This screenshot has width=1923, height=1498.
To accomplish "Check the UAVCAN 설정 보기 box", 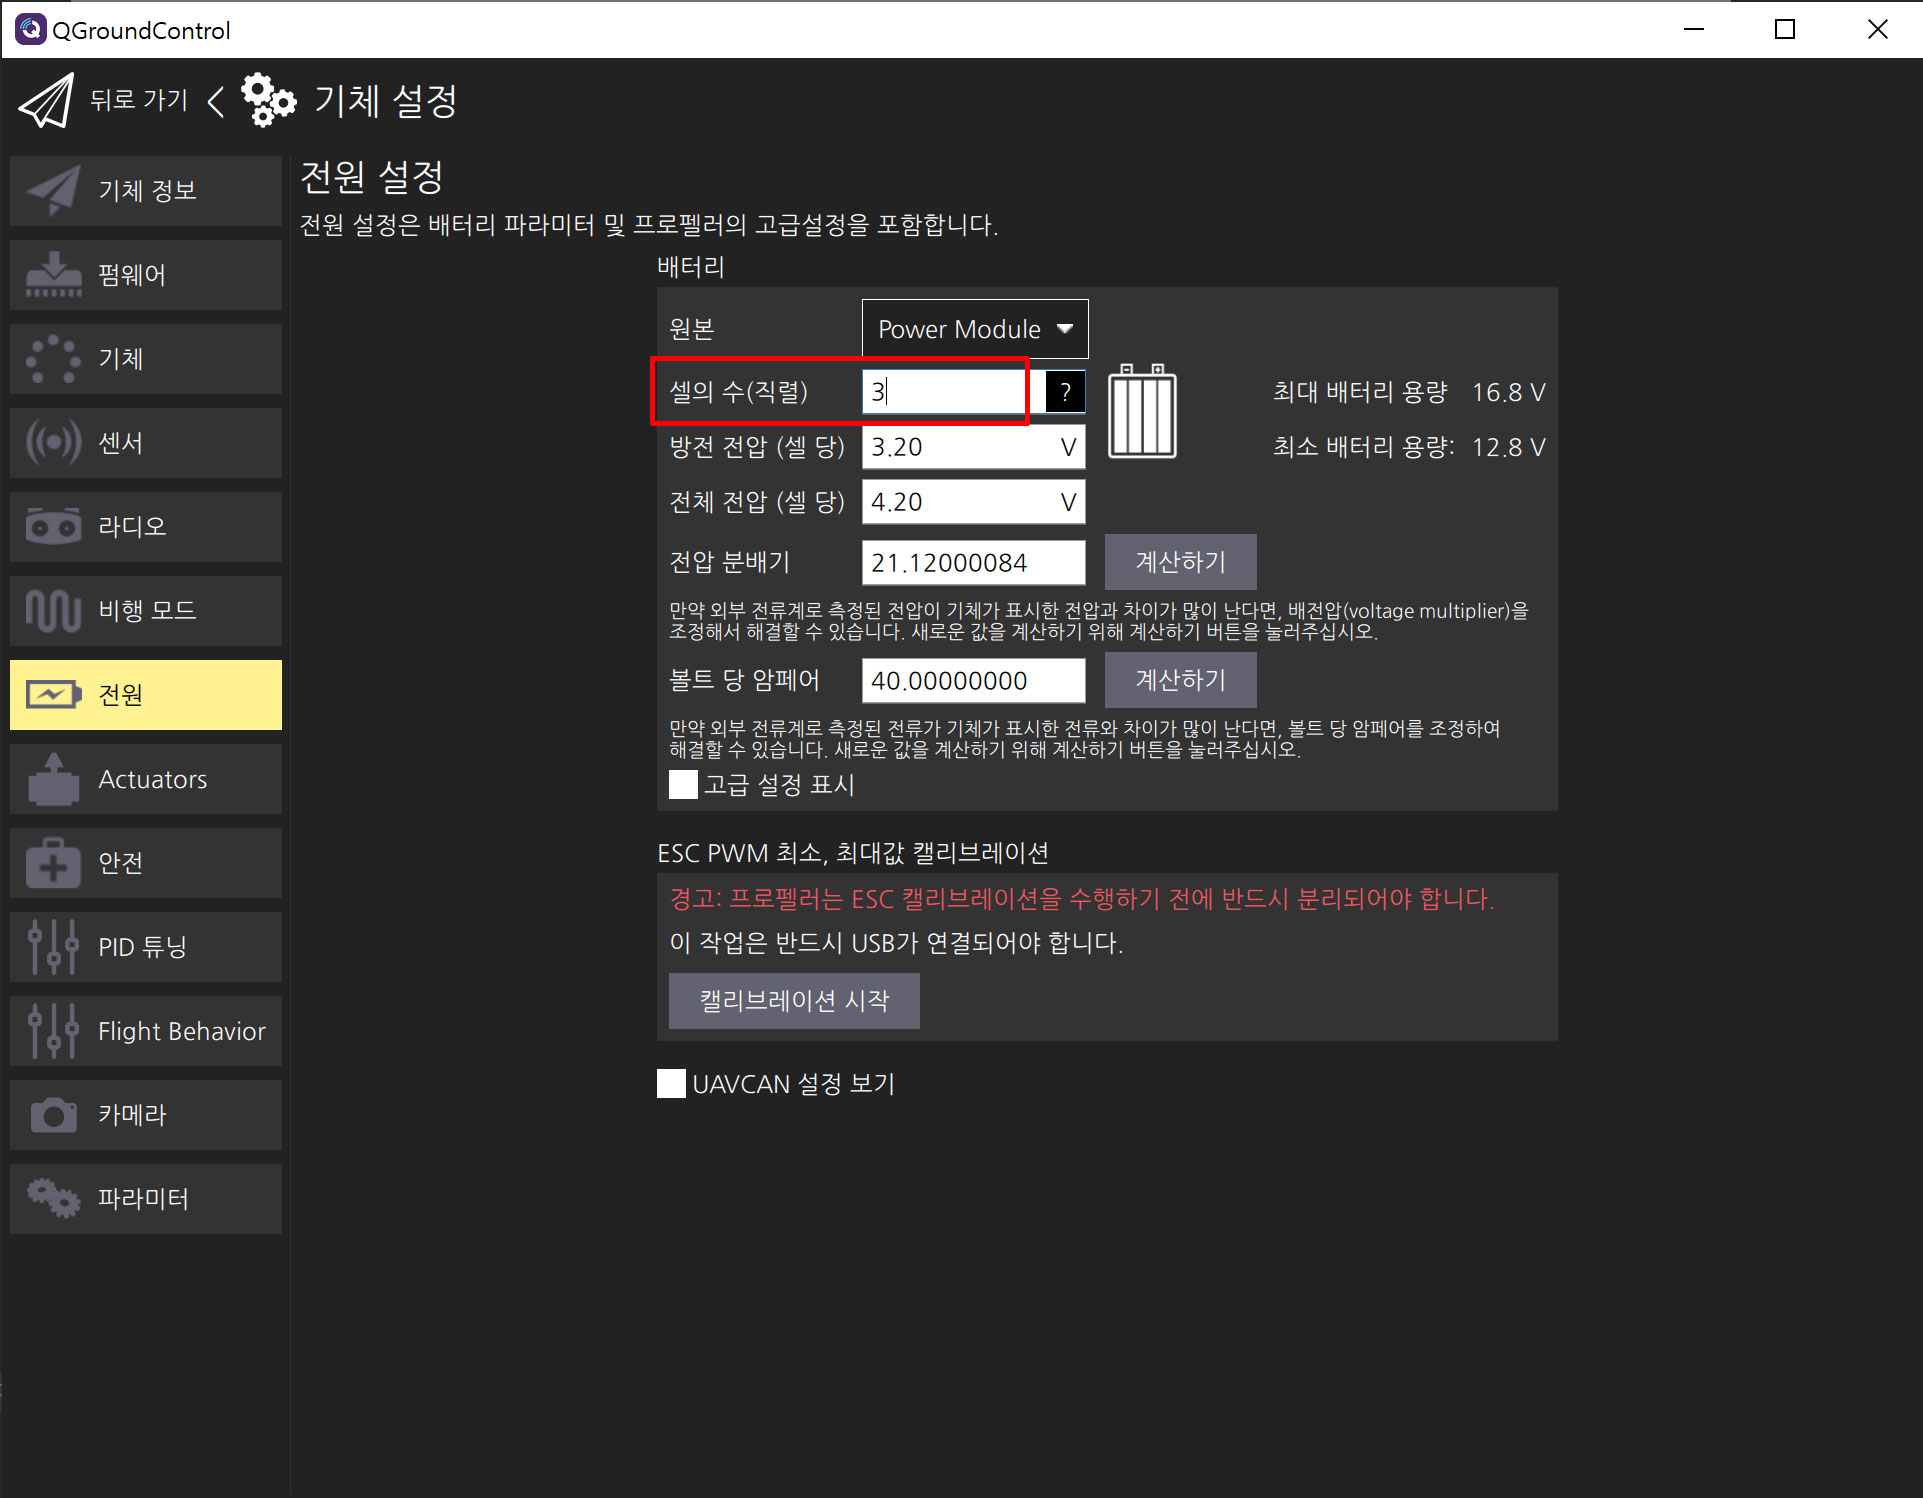I will click(x=672, y=1084).
